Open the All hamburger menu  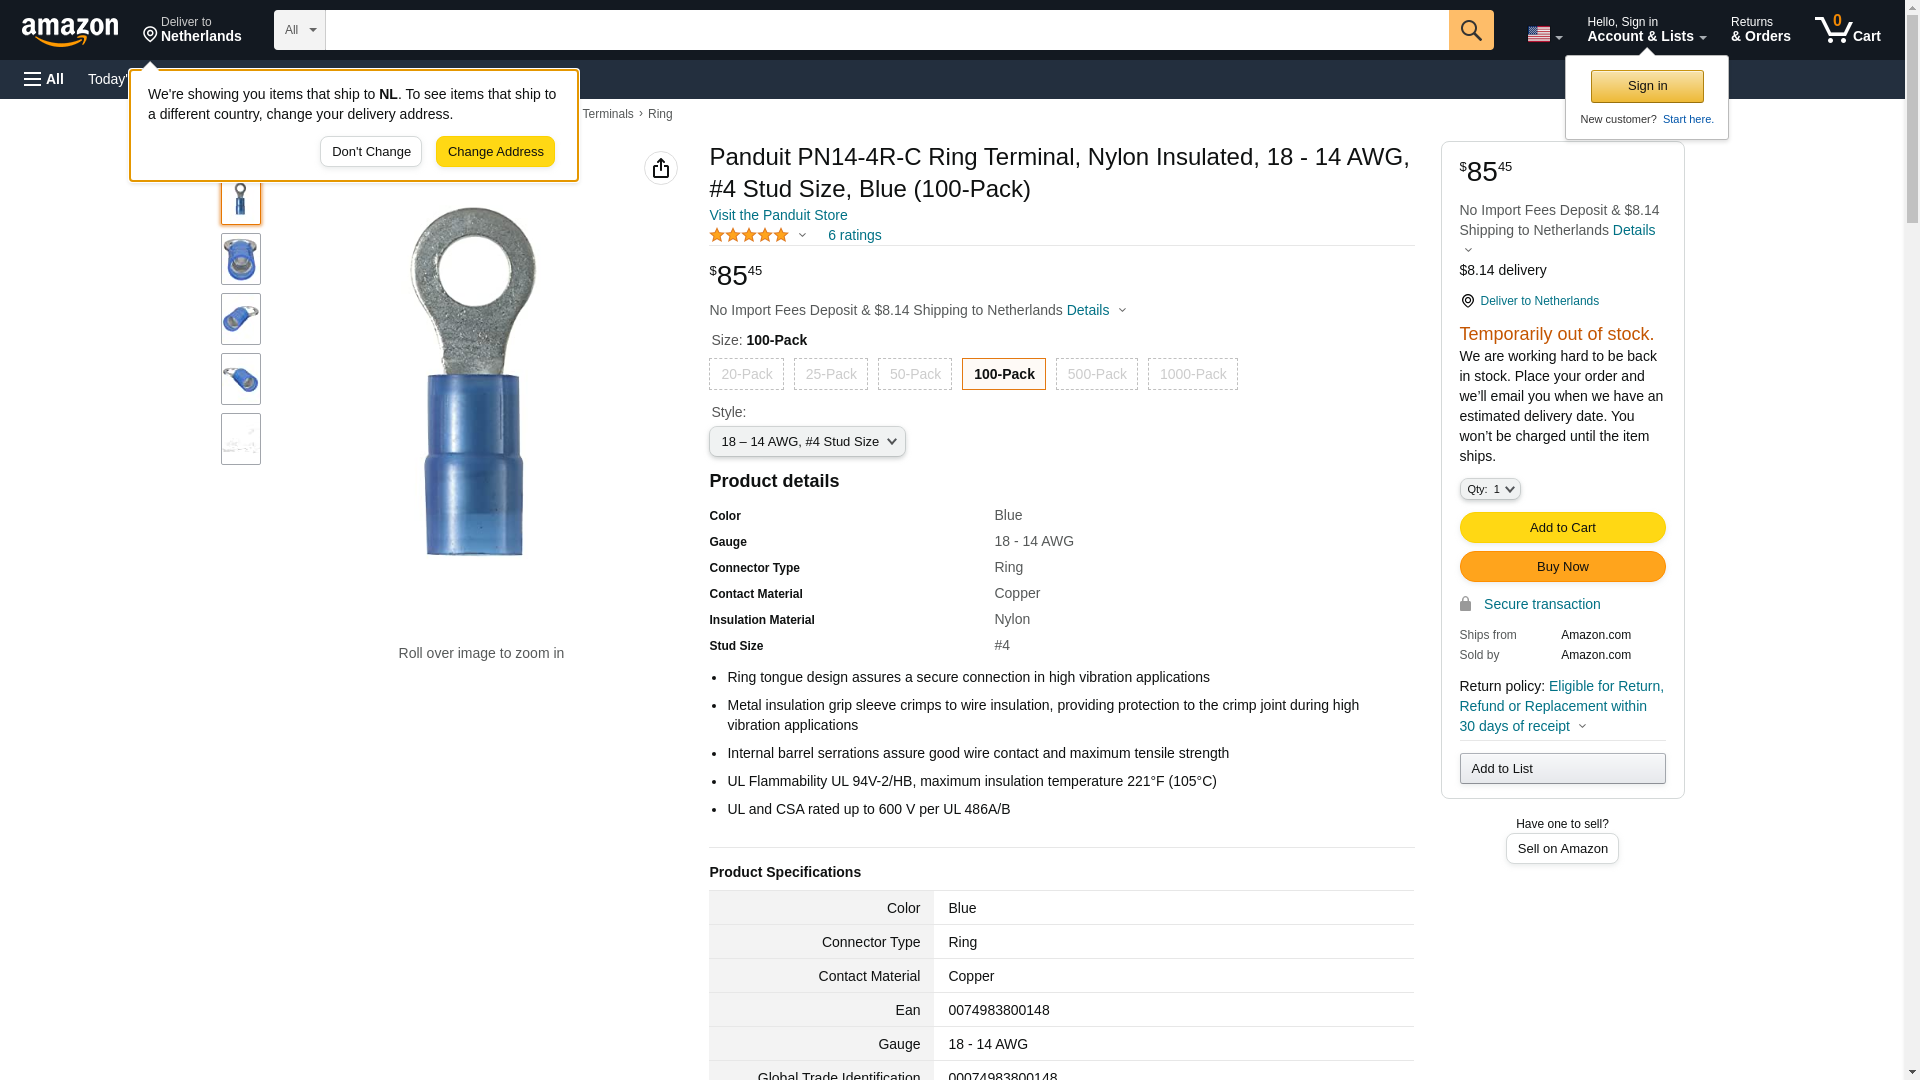(44, 79)
